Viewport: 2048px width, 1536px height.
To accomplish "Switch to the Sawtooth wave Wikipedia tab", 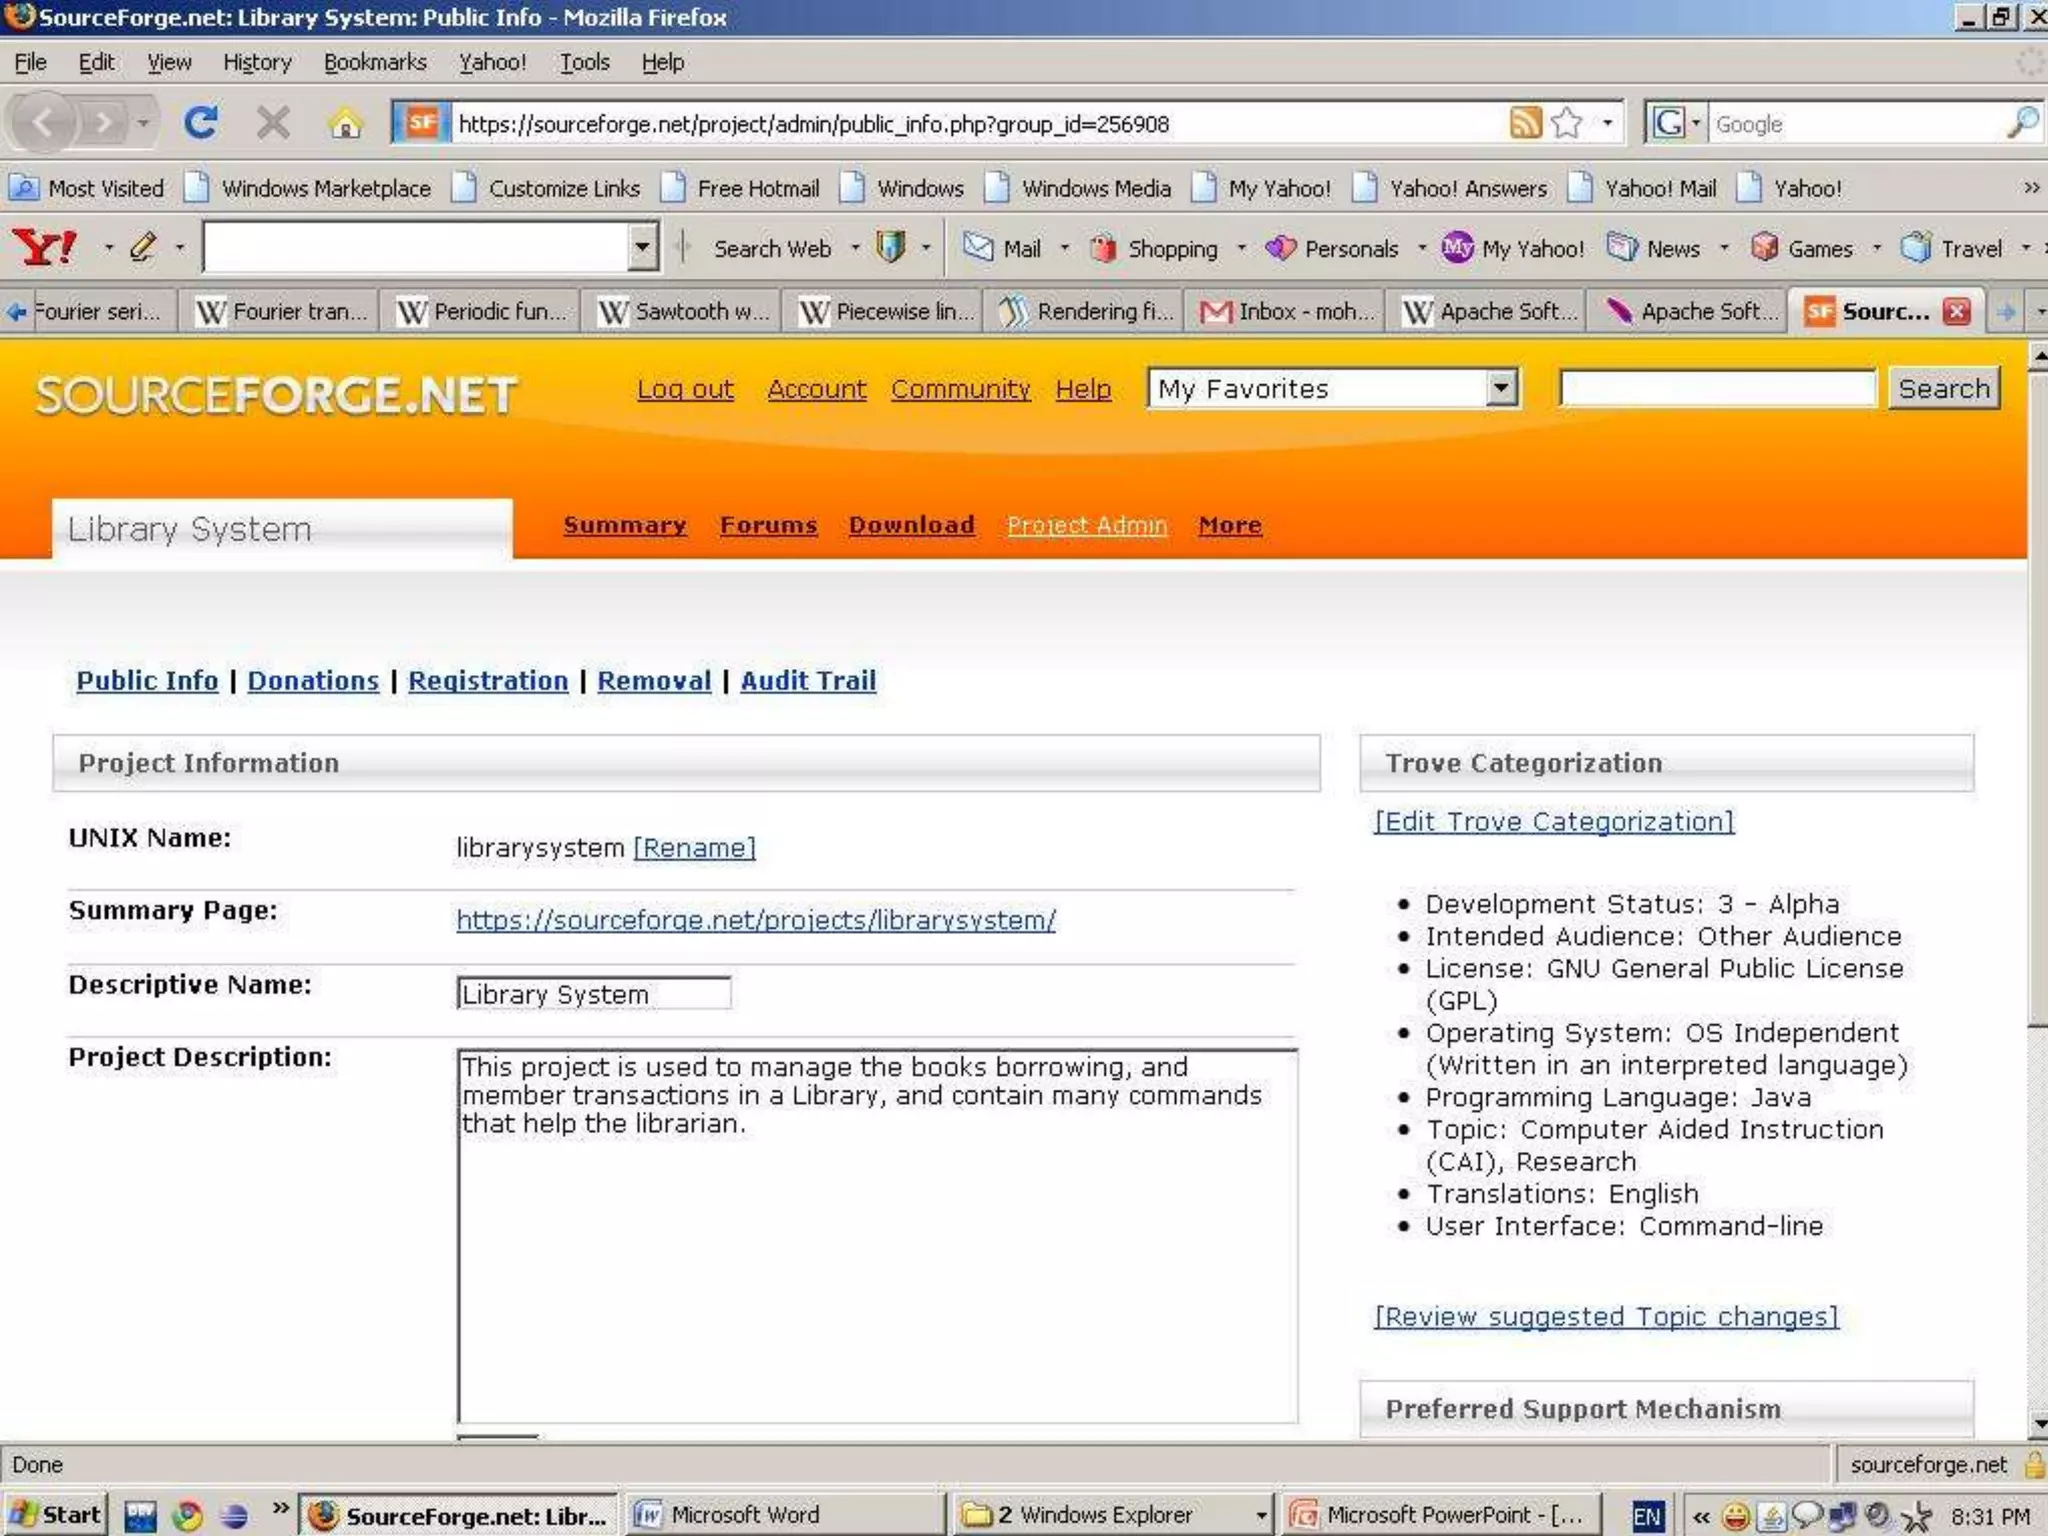I will [x=684, y=311].
